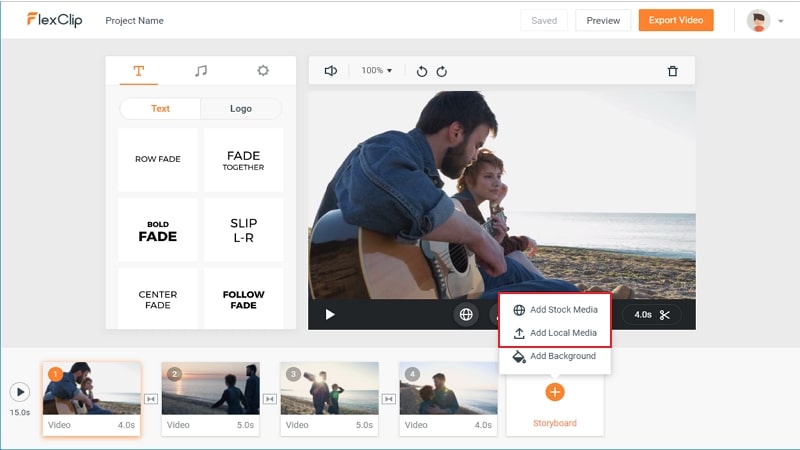
Task: Play the preview video
Action: coord(330,314)
